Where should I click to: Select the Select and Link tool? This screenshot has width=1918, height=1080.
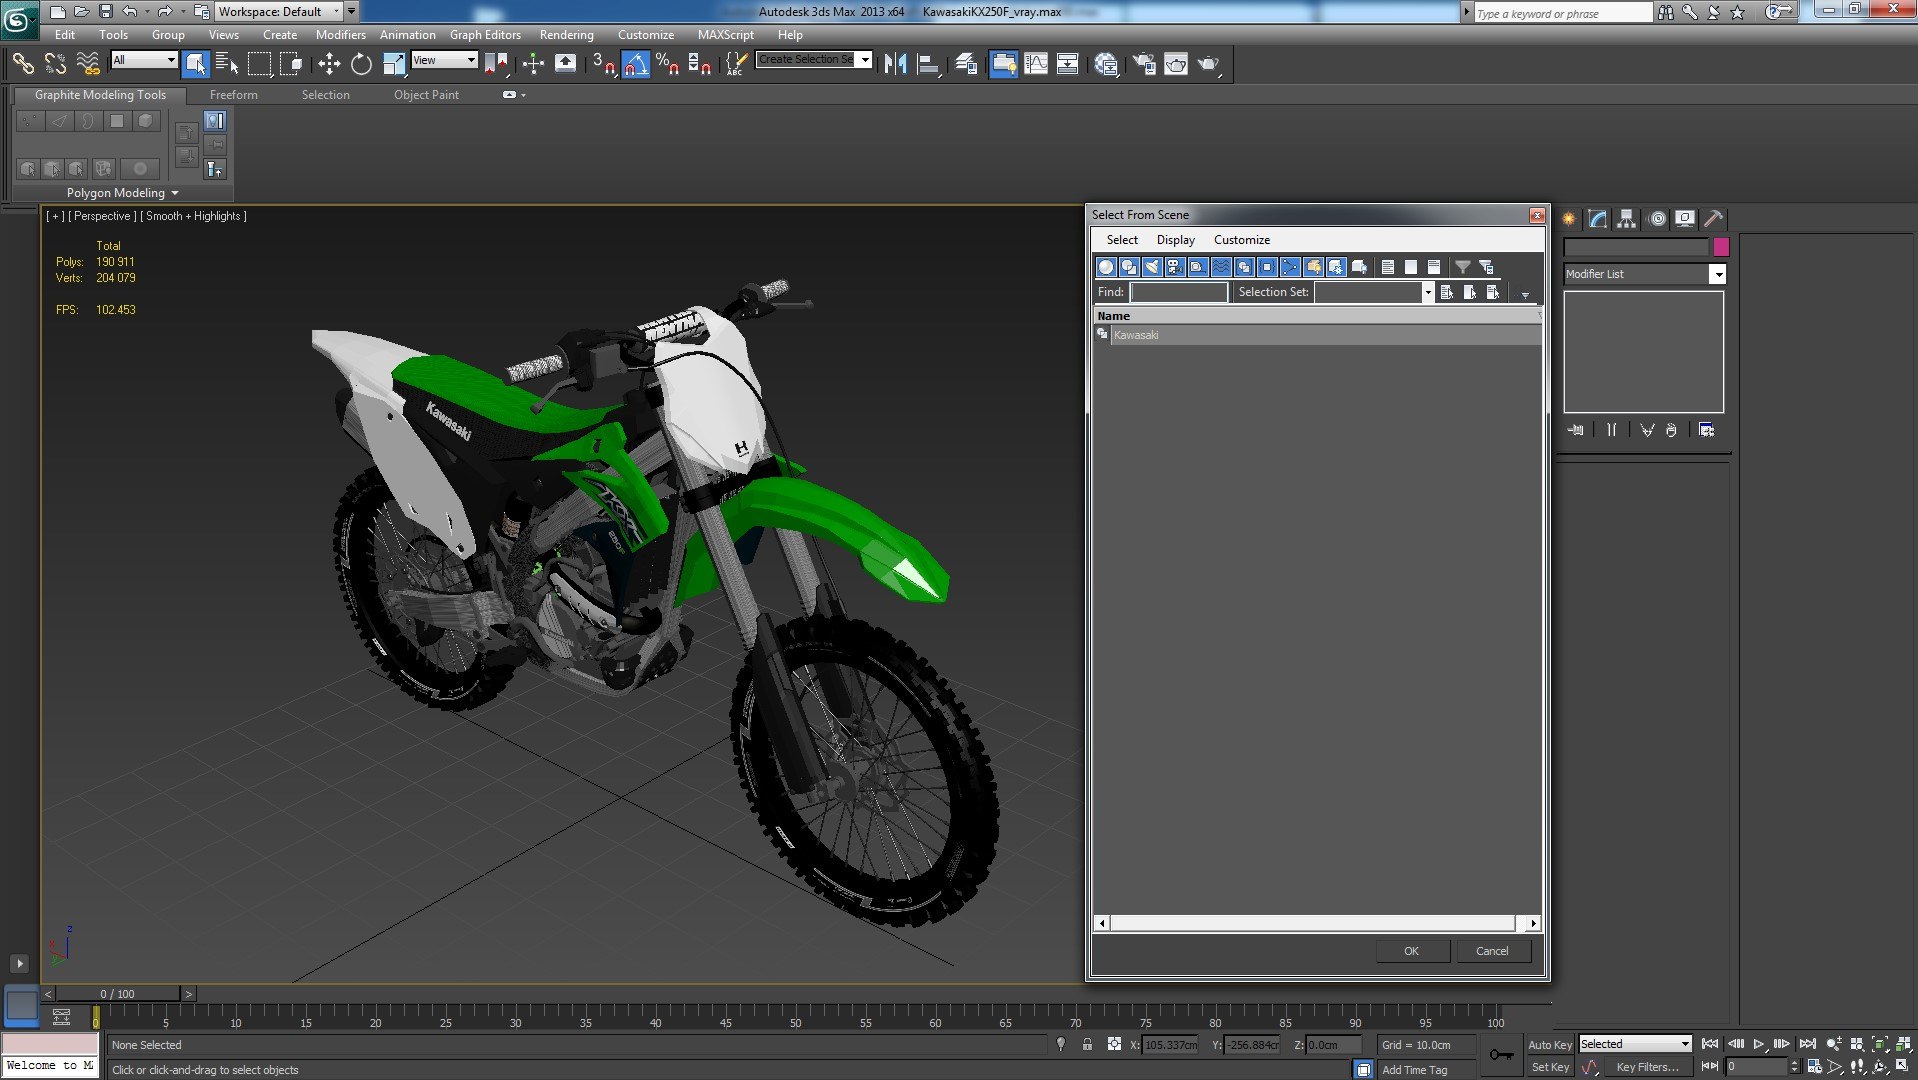click(23, 64)
